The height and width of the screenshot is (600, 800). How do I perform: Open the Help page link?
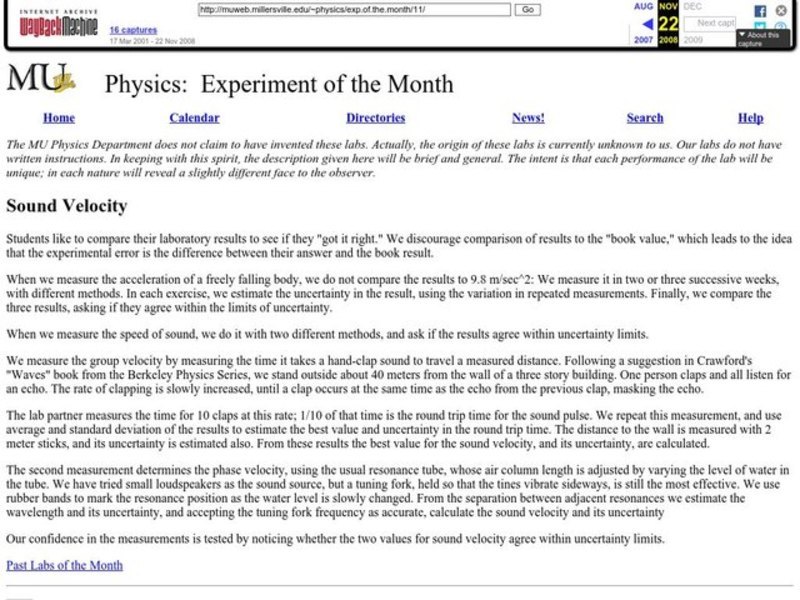click(x=749, y=117)
